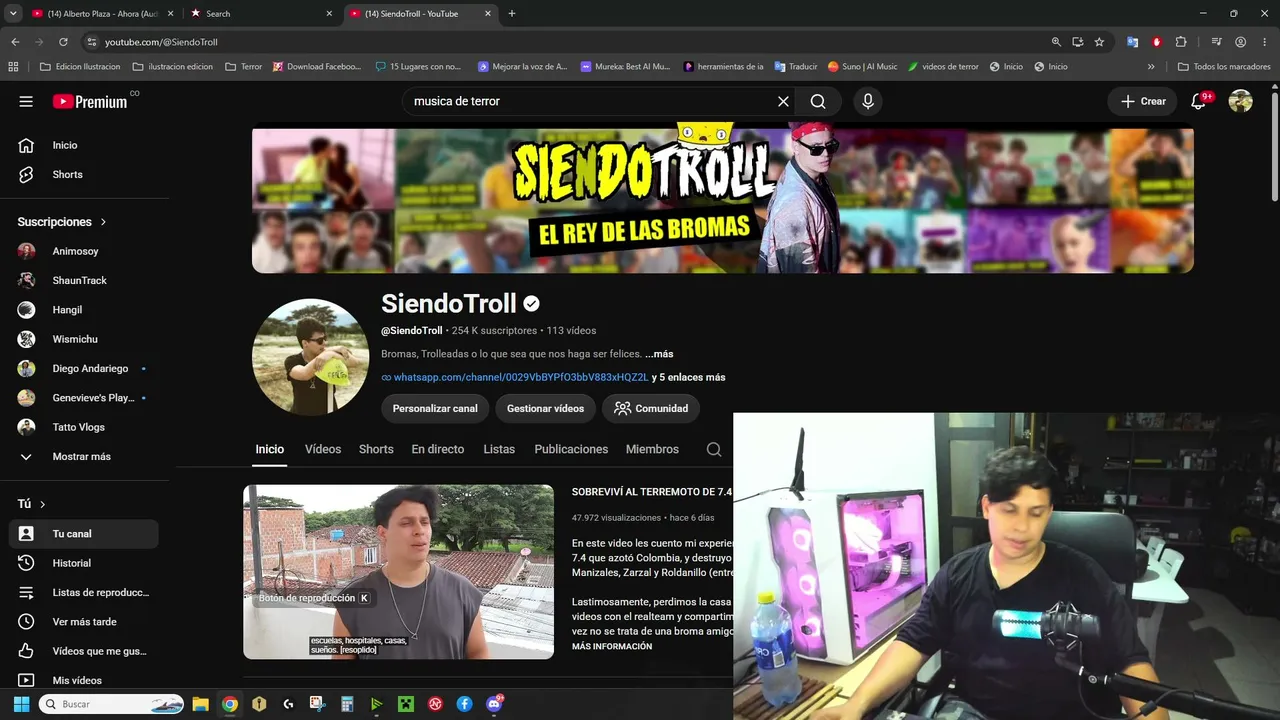
Task: Open Listas channel tab
Action: click(x=499, y=449)
